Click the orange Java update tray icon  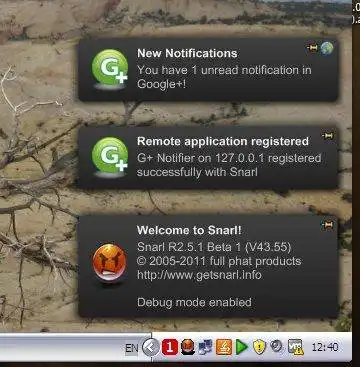[x=224, y=347]
